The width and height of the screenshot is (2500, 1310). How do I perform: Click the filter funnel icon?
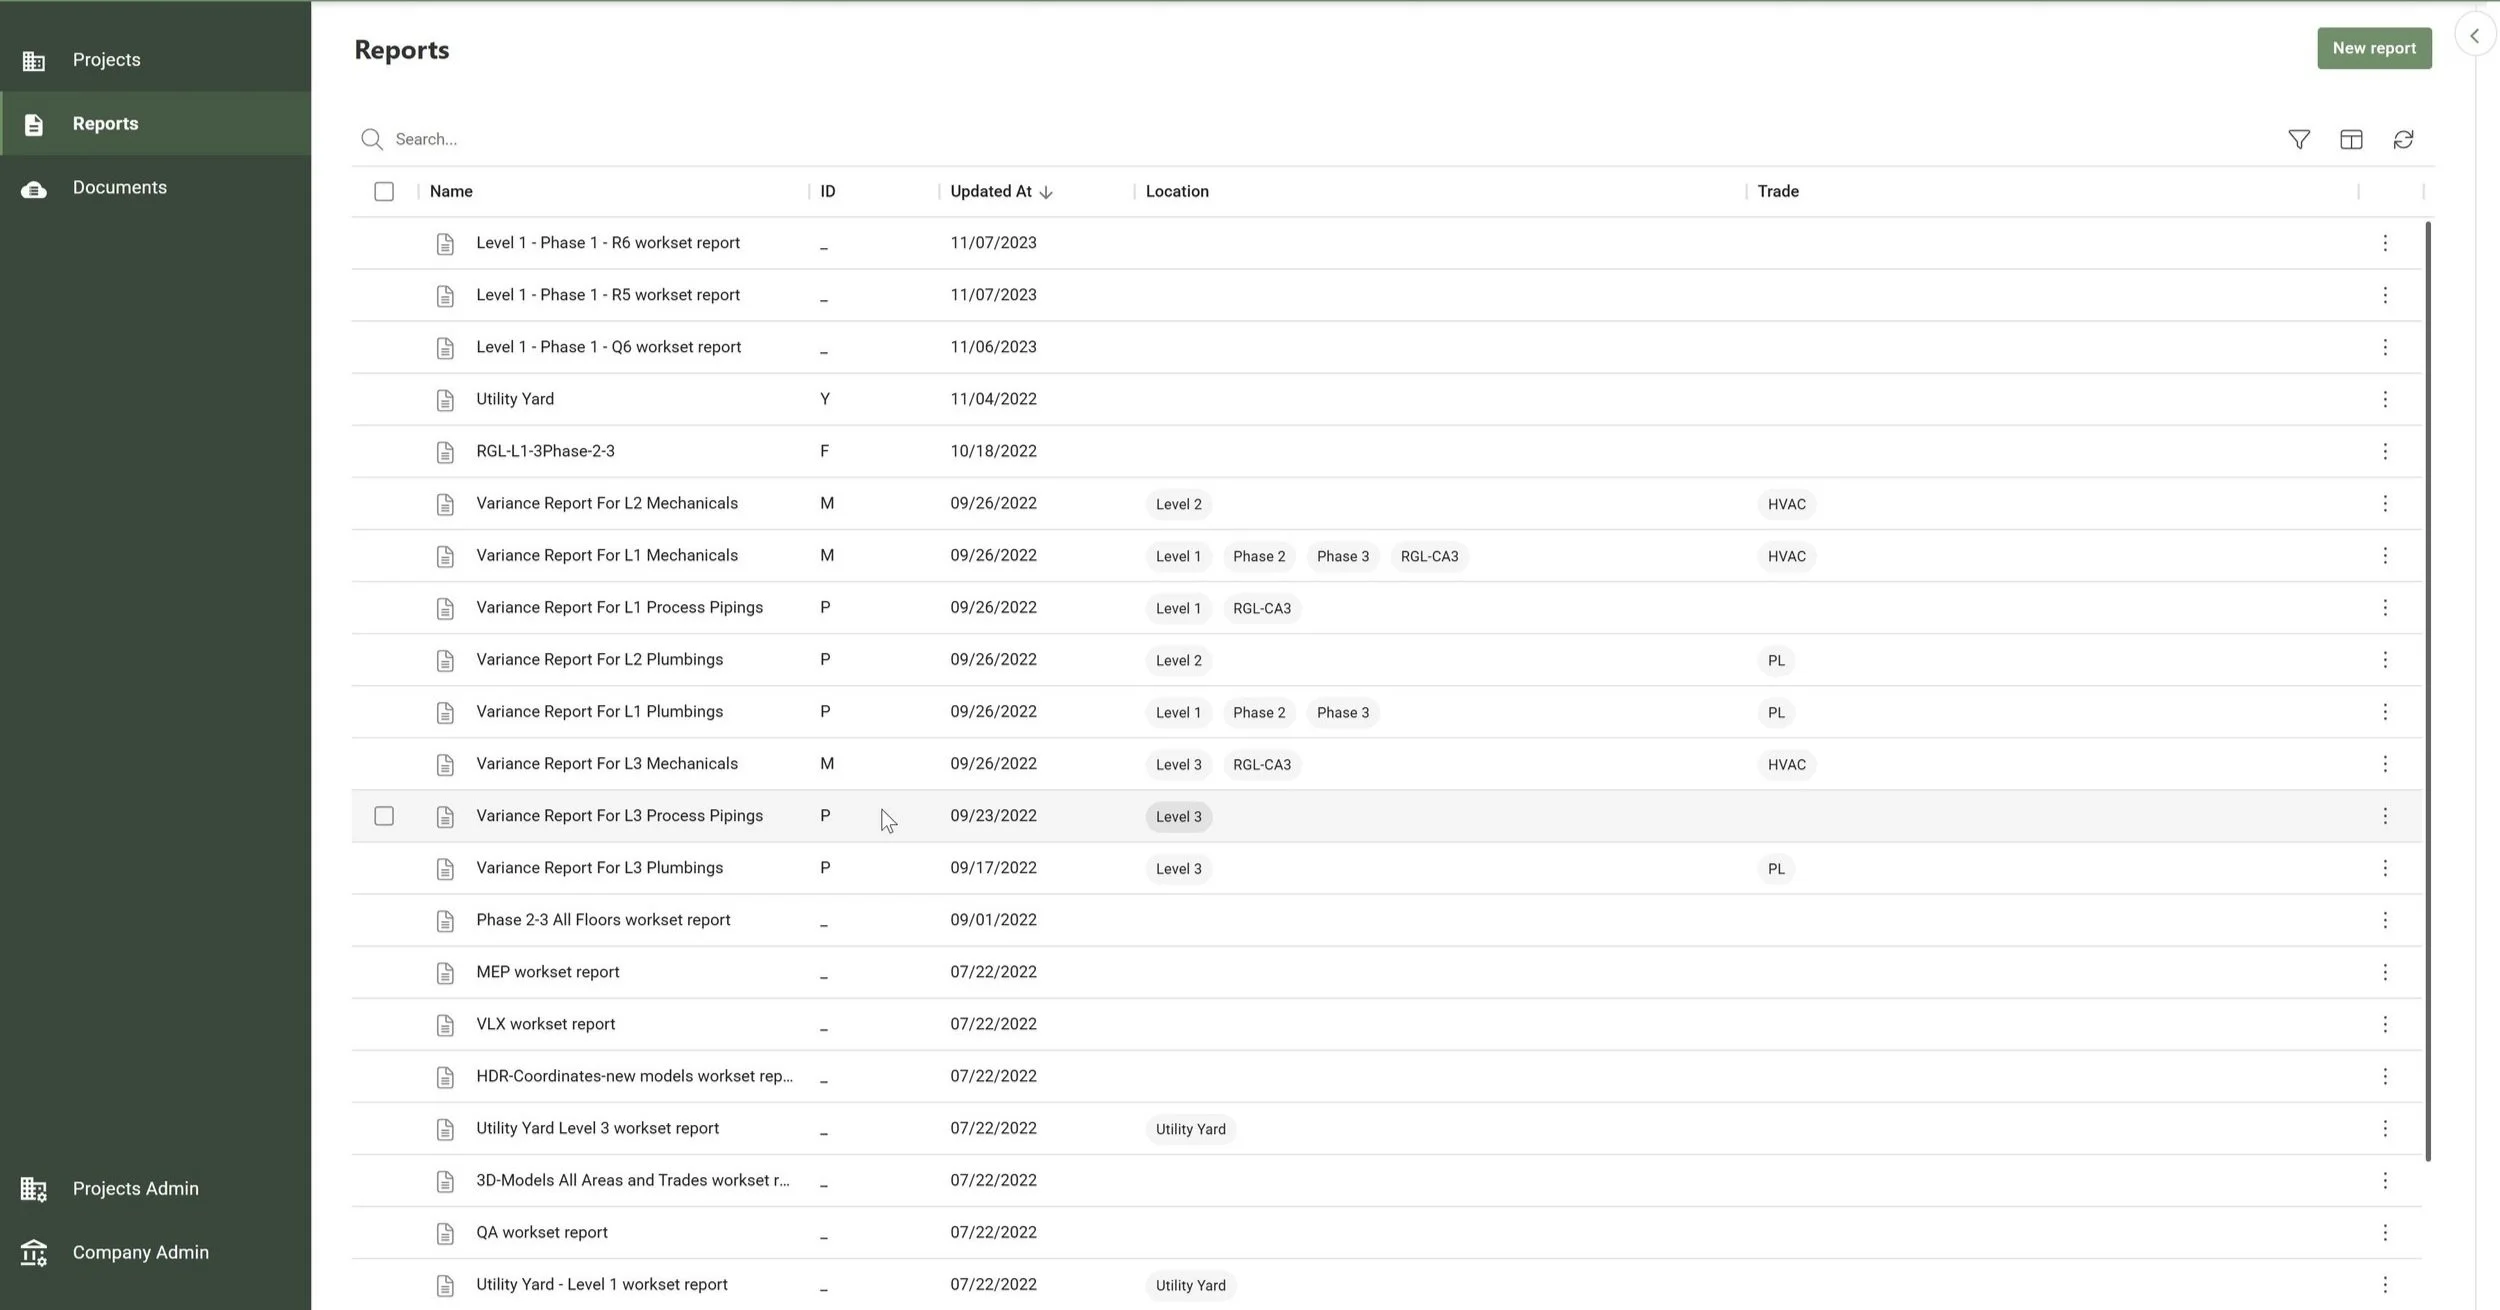tap(2299, 140)
